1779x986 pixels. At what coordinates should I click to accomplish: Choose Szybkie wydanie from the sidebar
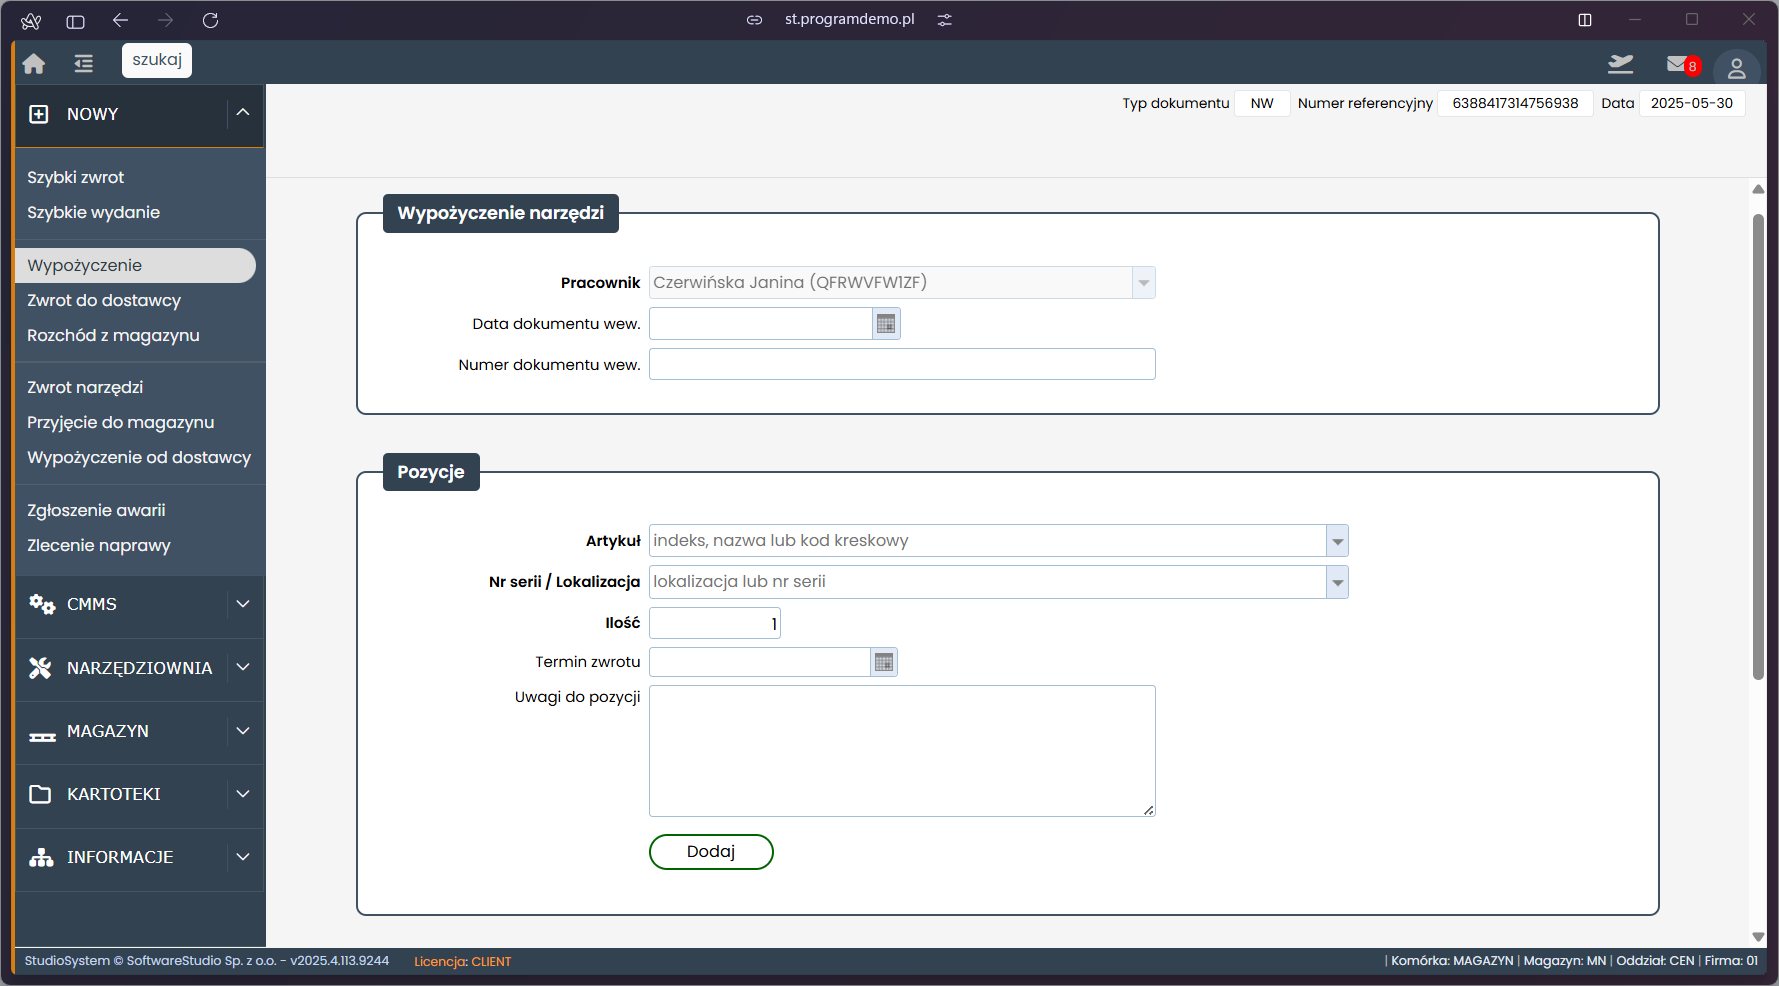pos(93,212)
